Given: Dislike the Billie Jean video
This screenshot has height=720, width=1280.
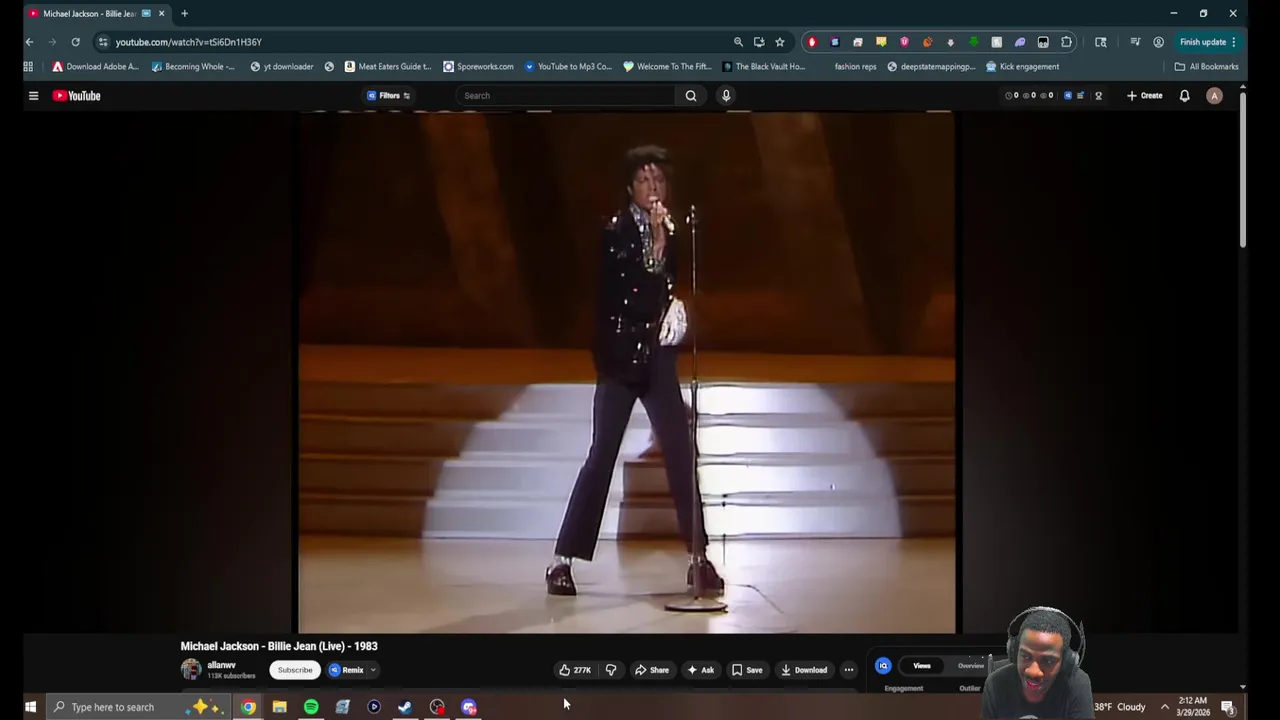Looking at the screenshot, I should [611, 670].
